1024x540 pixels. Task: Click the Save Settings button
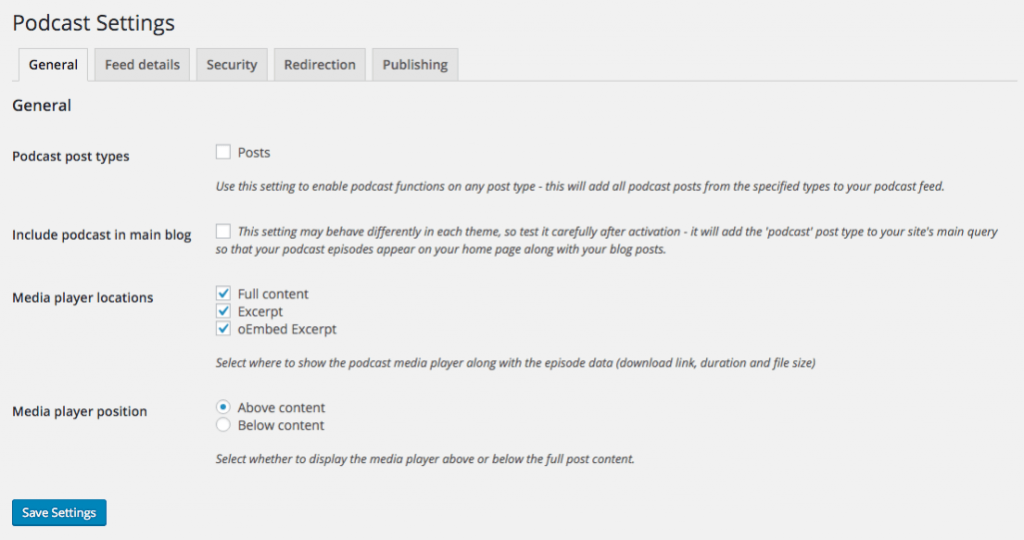pyautogui.click(x=59, y=513)
